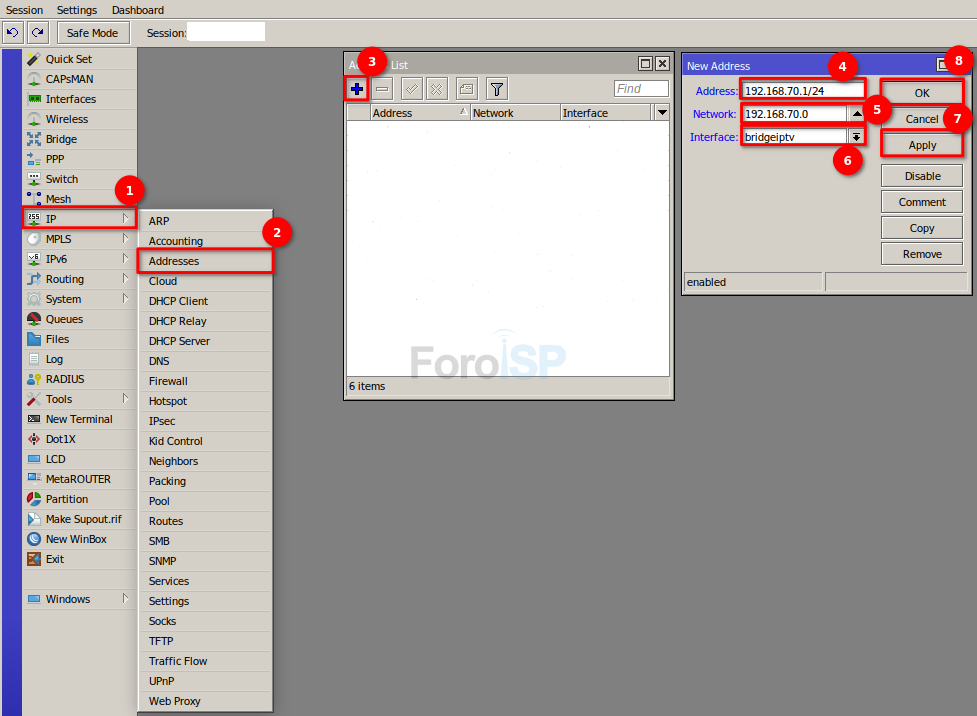
Task: Click the undo arrow in top toolbar
Action: coord(12,33)
